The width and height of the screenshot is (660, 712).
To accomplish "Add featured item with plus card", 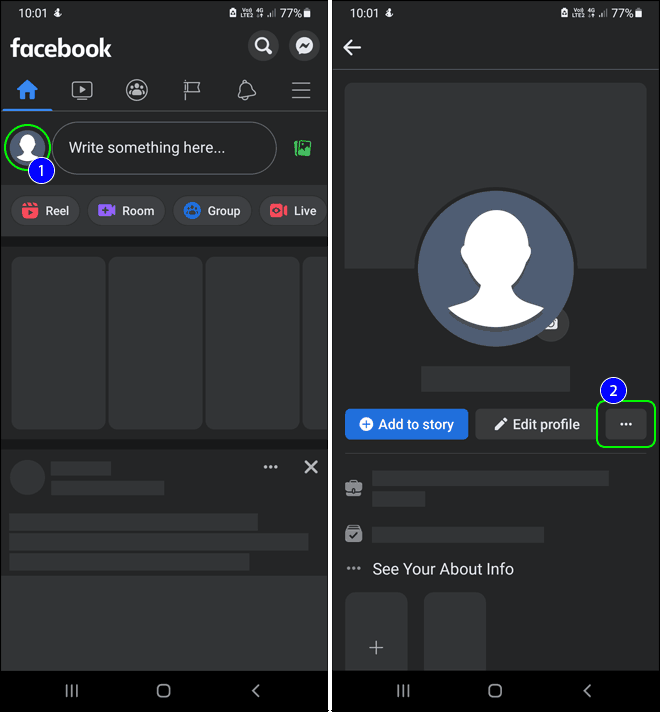I will pyautogui.click(x=376, y=631).
